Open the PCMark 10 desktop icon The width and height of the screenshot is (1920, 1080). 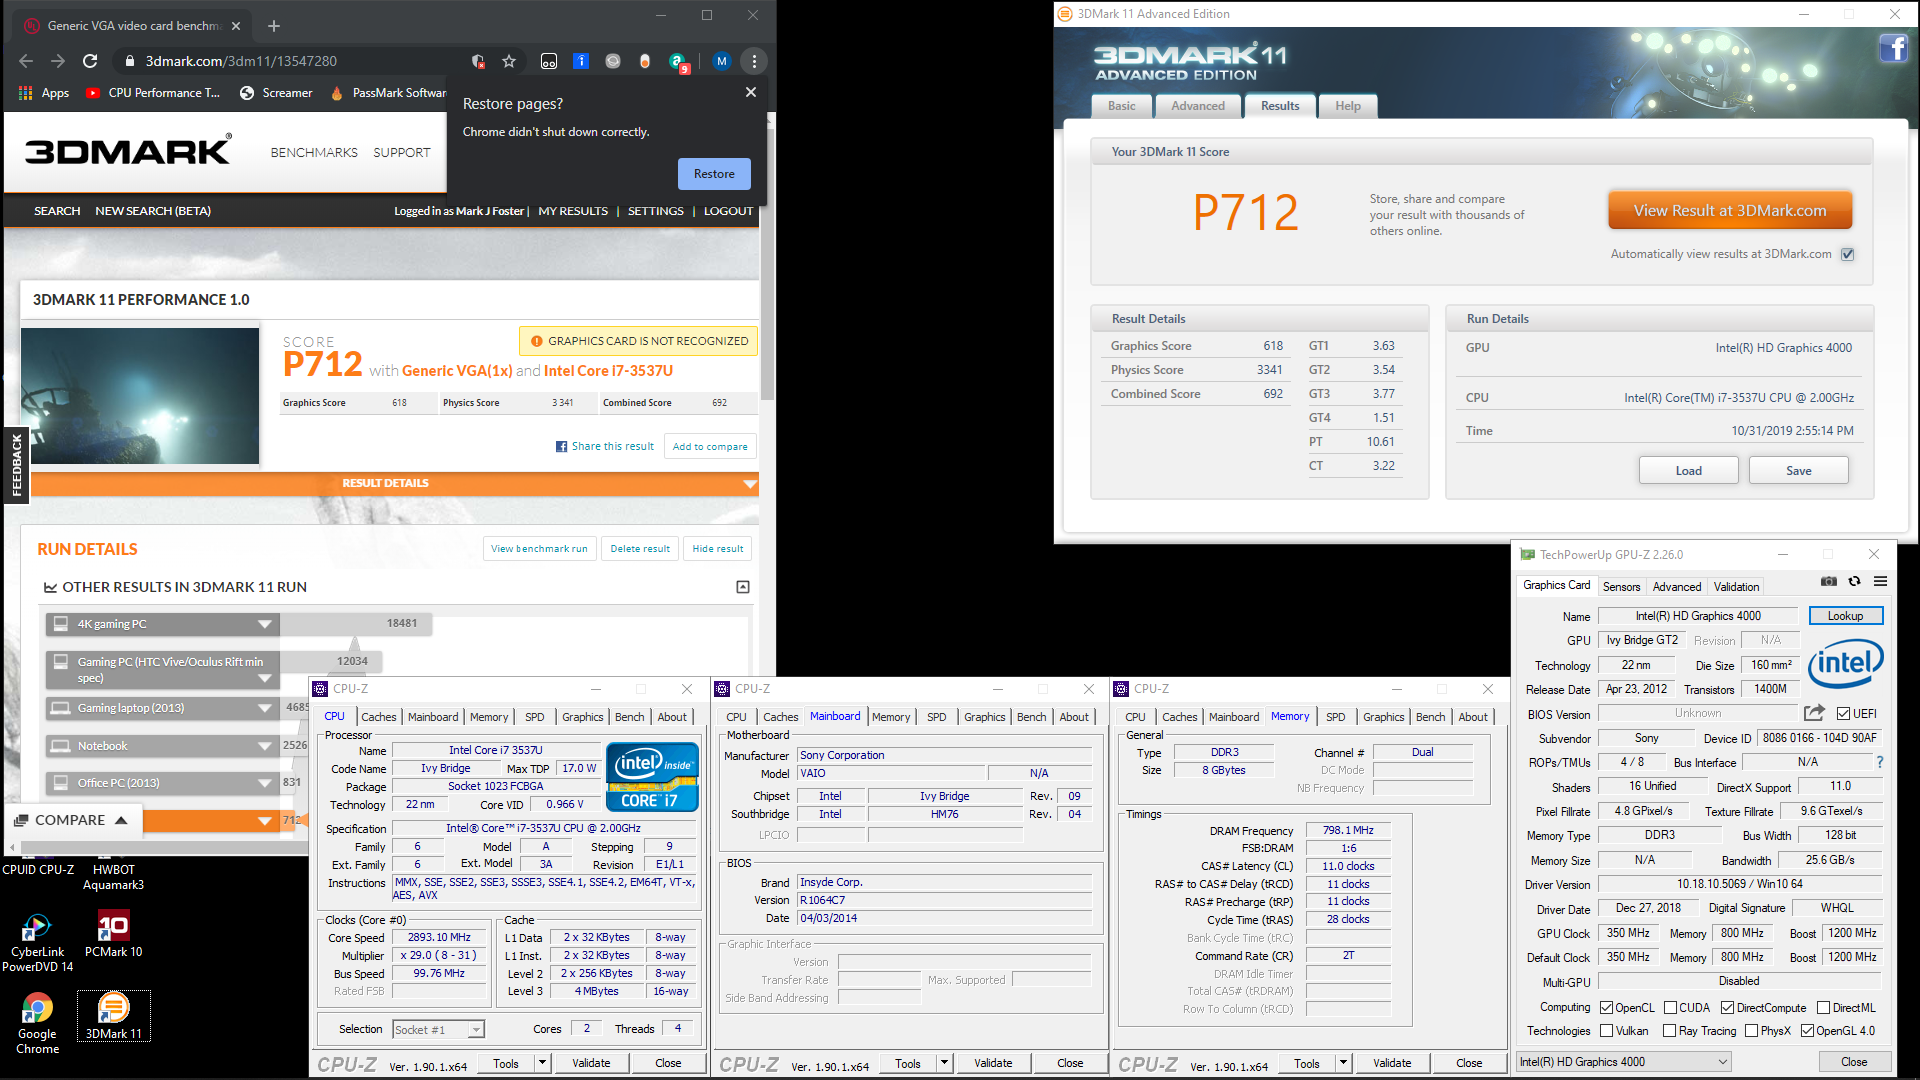(x=113, y=934)
